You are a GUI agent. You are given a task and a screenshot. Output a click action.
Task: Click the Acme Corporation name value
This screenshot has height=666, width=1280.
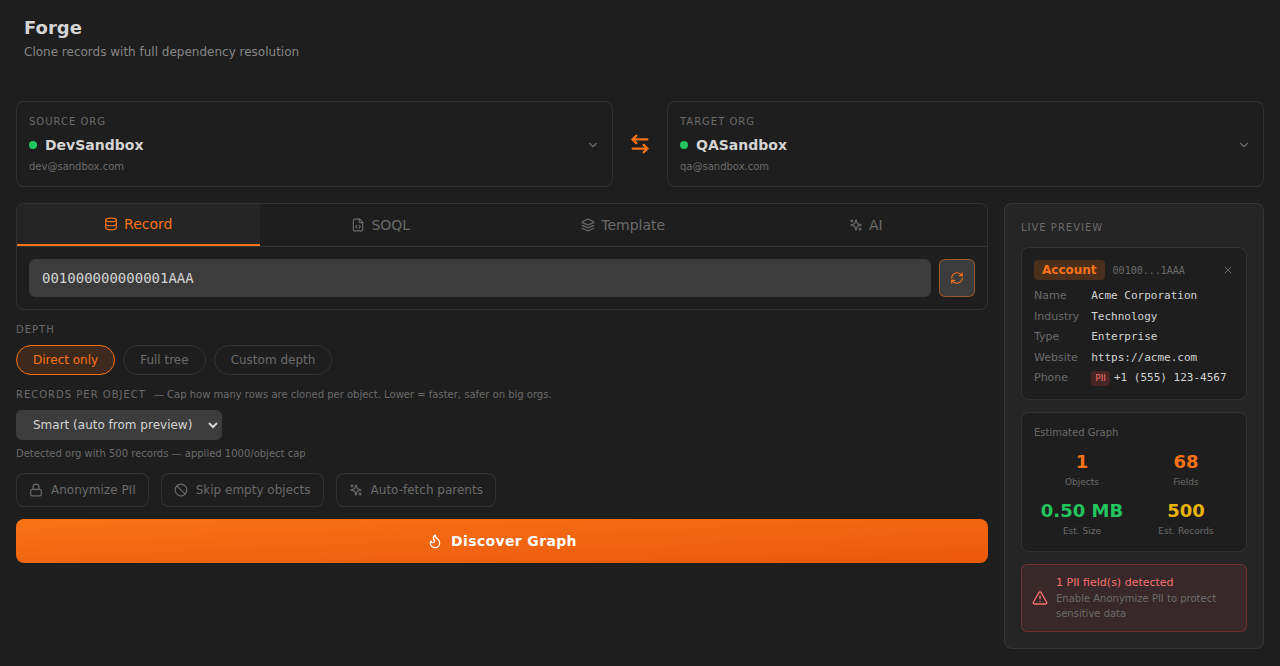pyautogui.click(x=1144, y=295)
